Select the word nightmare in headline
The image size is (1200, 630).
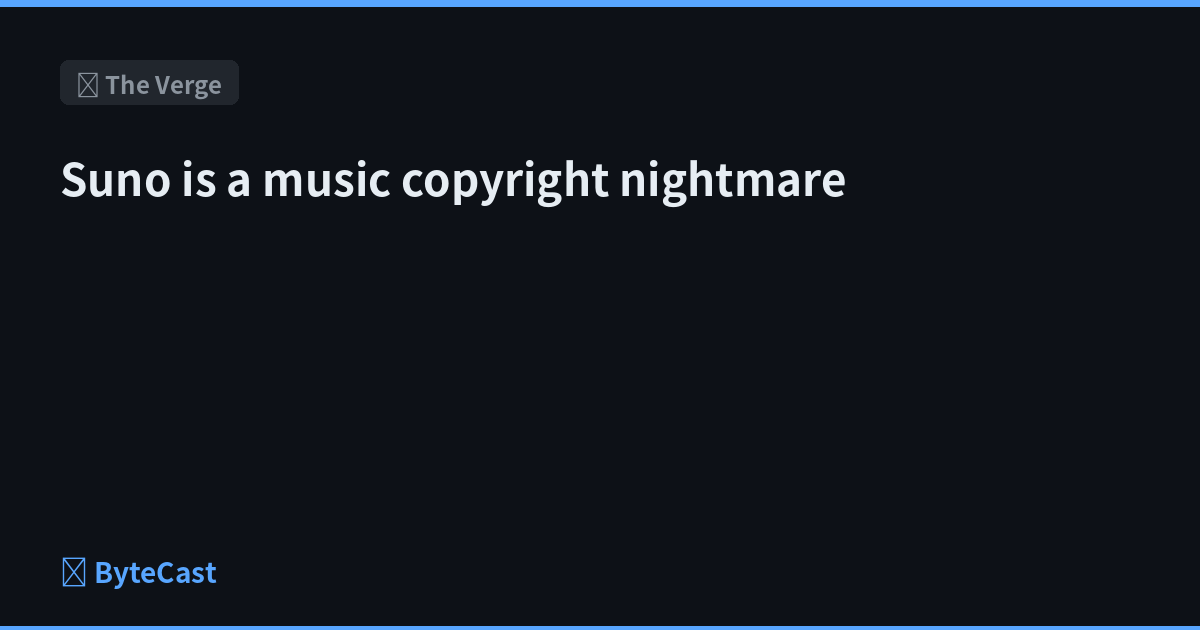coord(733,181)
